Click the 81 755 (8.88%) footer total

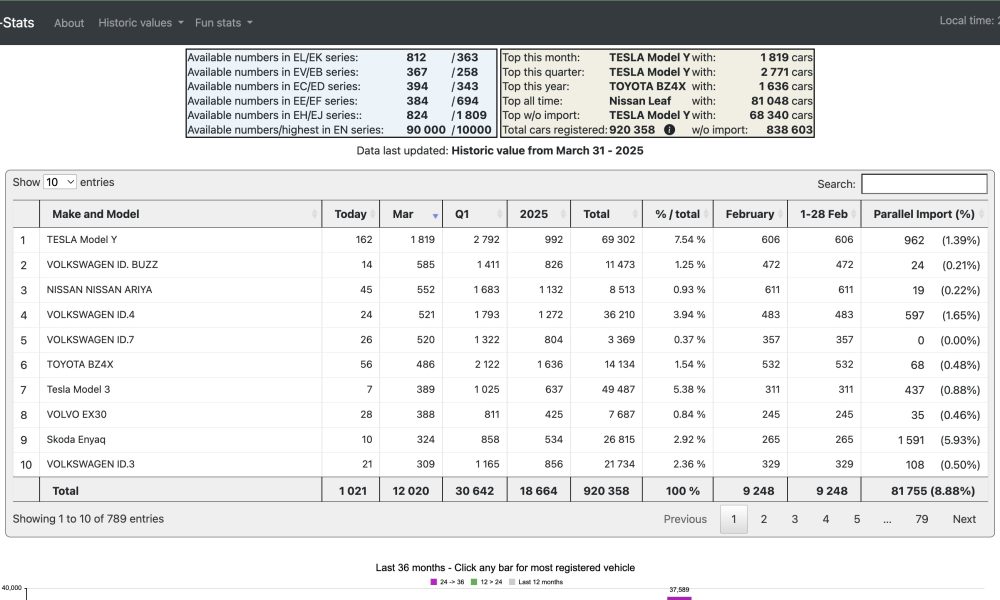pos(932,491)
